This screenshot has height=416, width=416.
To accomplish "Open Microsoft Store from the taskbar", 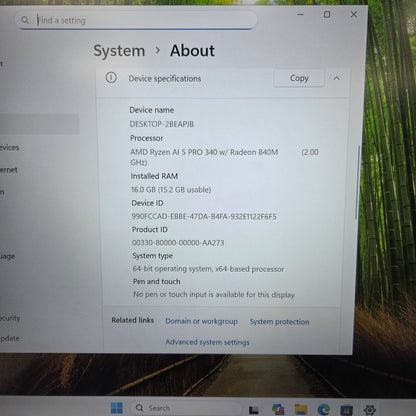I will tap(346, 410).
